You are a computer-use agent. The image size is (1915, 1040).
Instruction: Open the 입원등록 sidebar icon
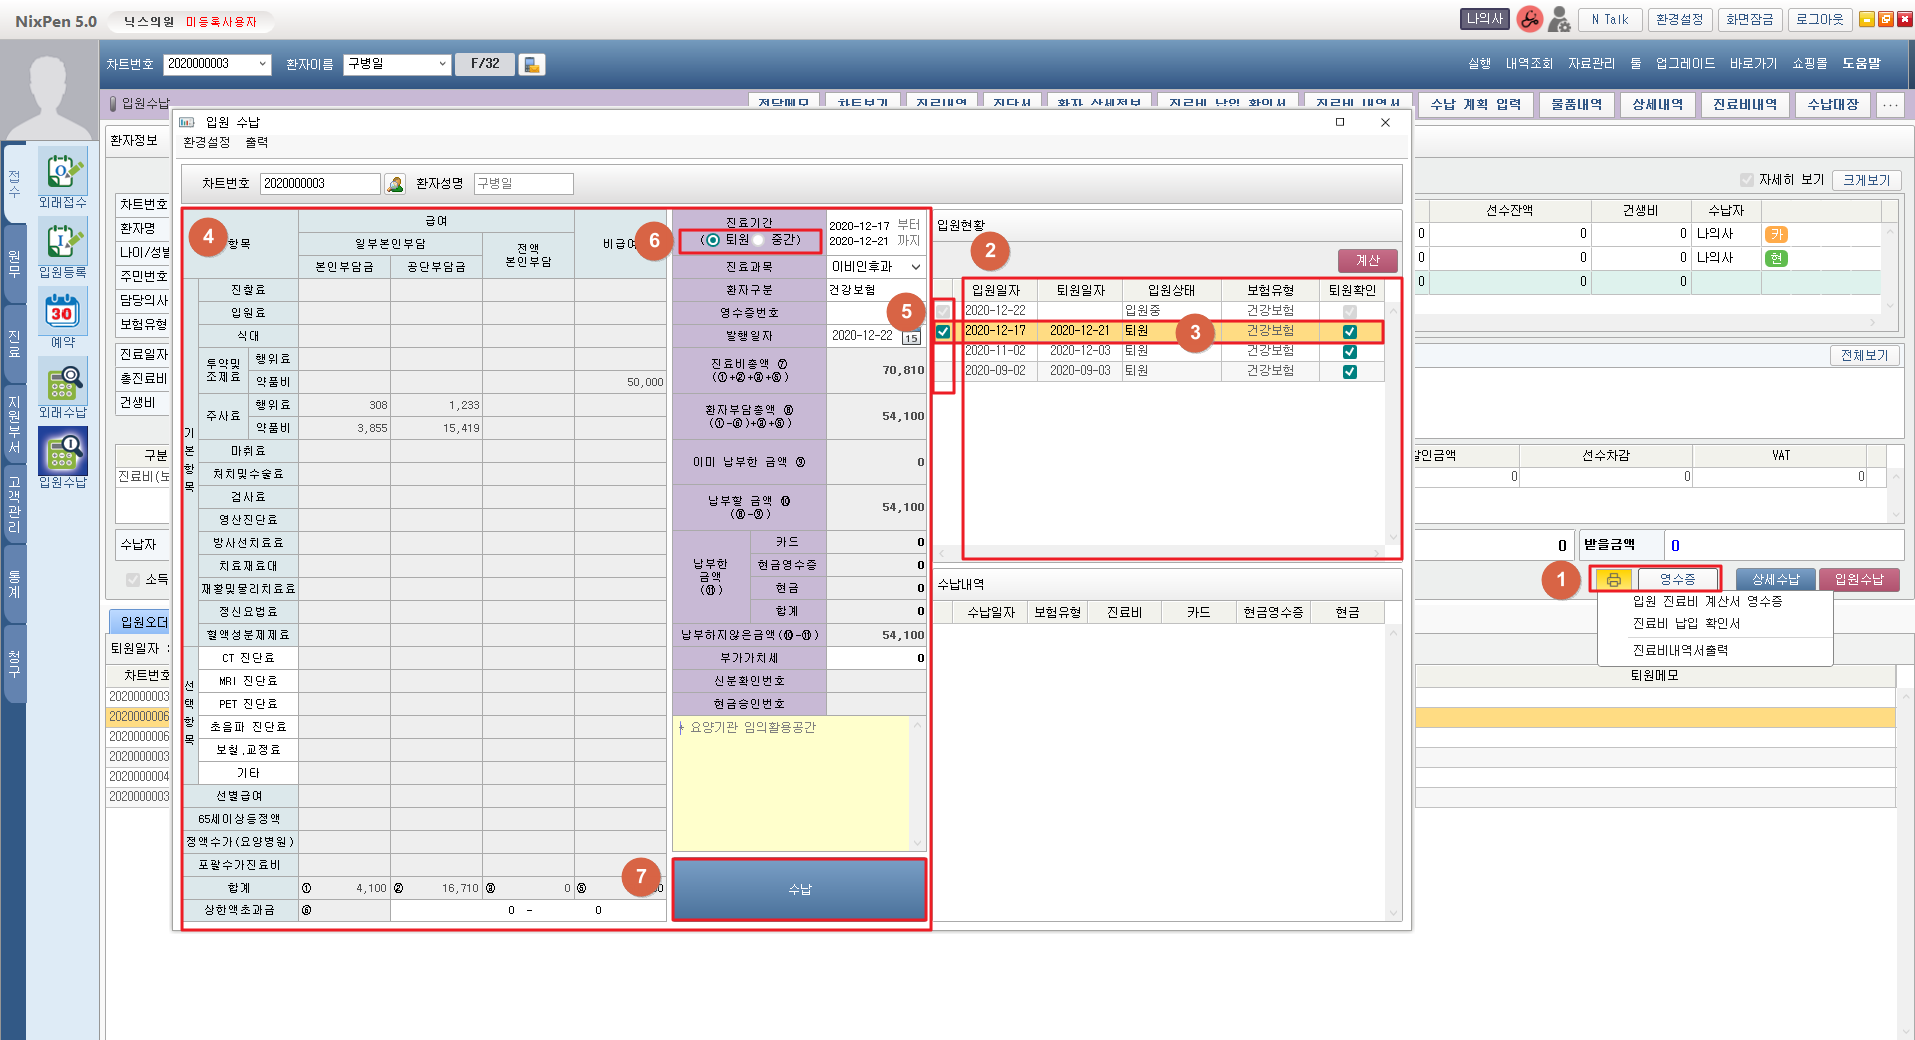62,243
